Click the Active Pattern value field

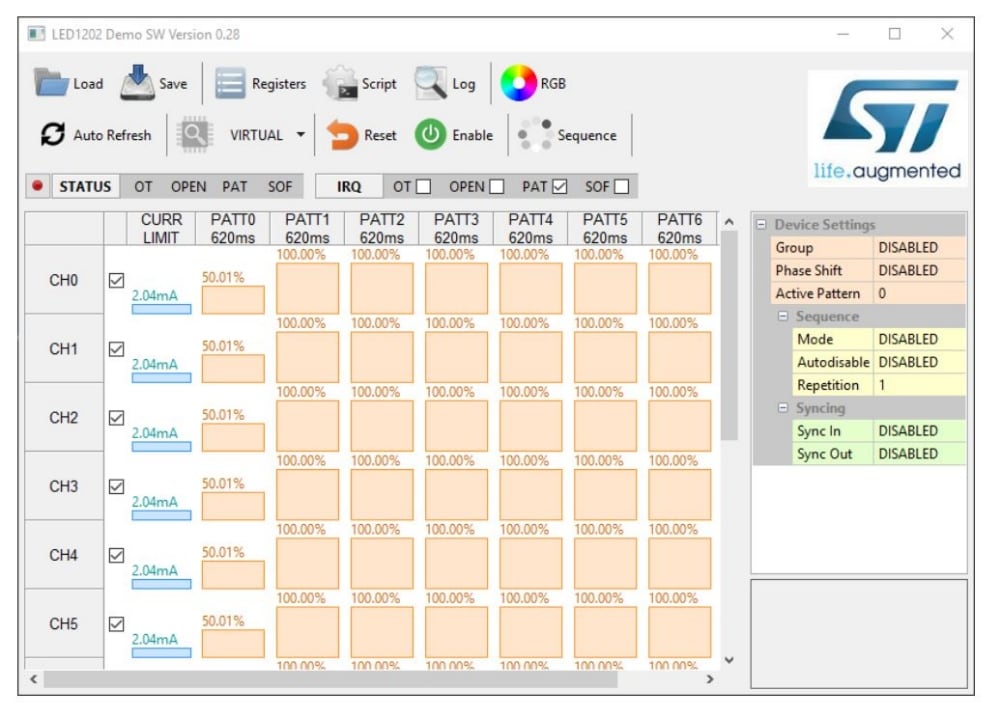pos(919,294)
